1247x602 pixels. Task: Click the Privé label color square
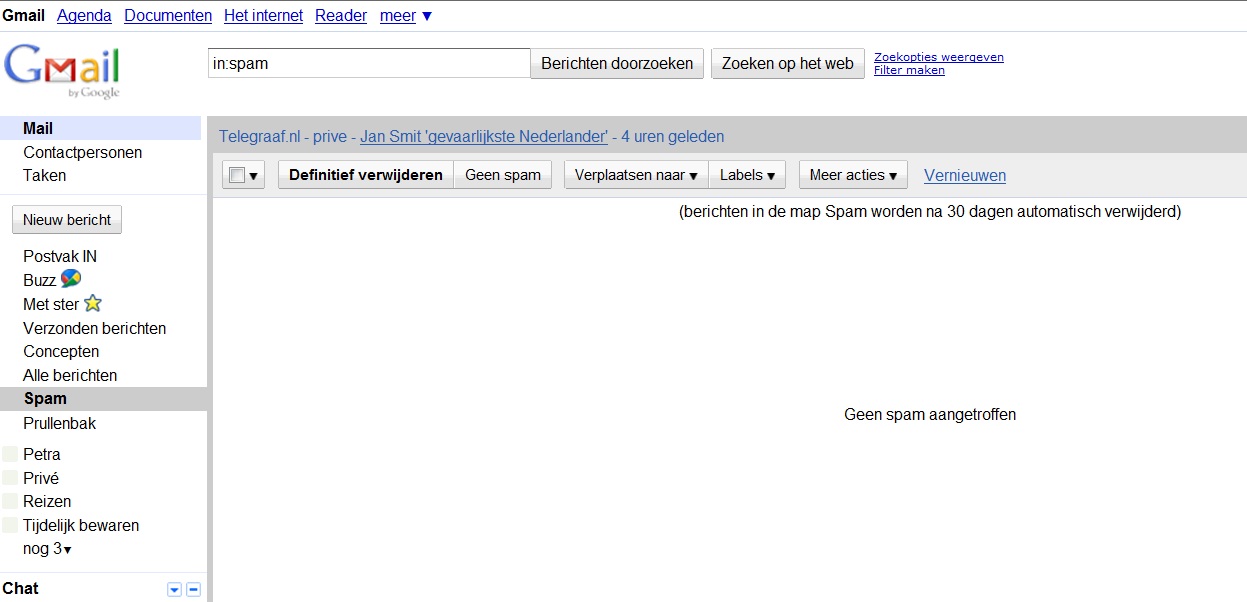(x=10, y=478)
